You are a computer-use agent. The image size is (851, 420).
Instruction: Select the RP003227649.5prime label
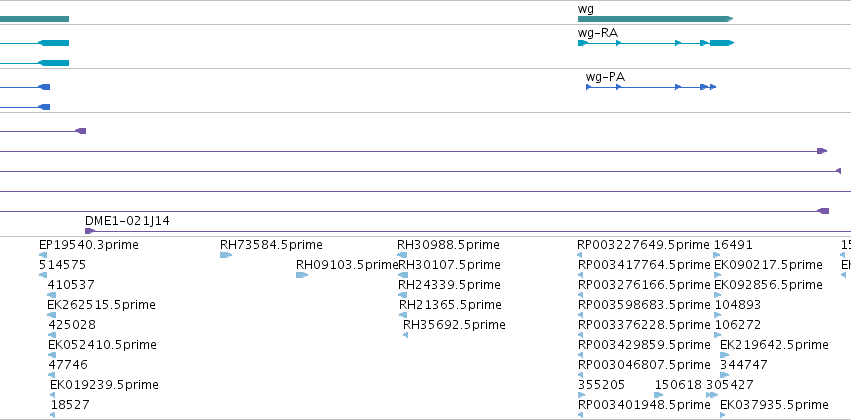click(x=643, y=245)
